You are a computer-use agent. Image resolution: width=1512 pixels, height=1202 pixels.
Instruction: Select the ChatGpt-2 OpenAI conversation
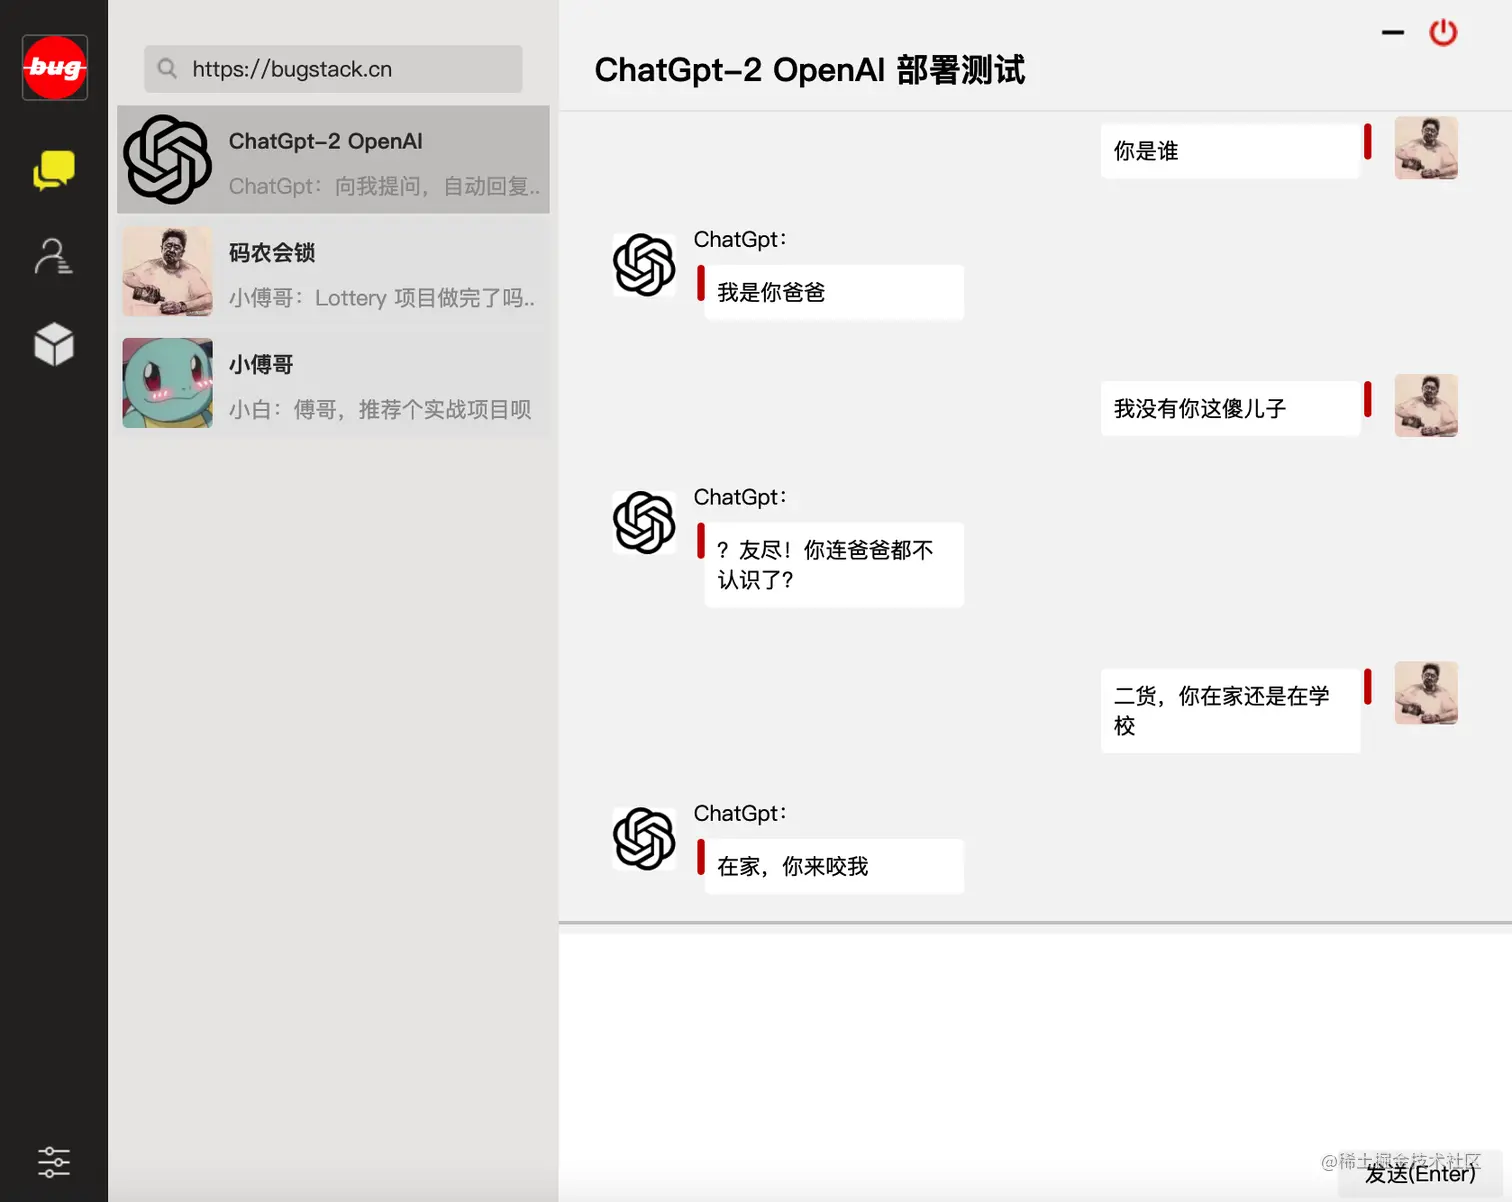click(x=333, y=160)
